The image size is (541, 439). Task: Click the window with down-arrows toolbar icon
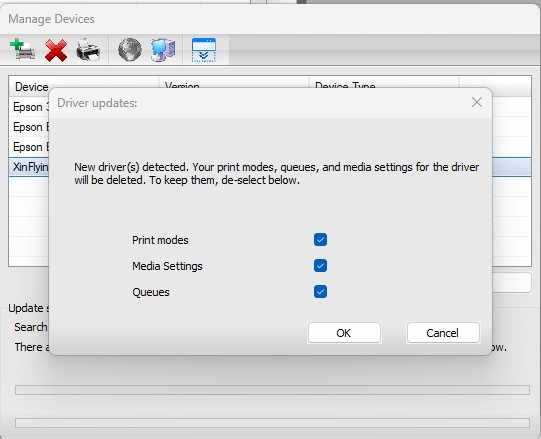[x=204, y=50]
